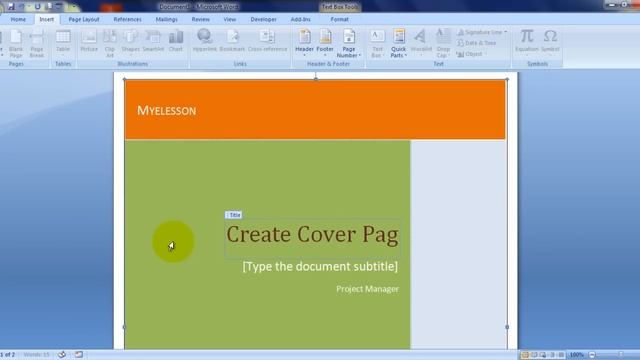
Task: Click Save in Quick Access Toolbar
Action: tap(11, 7)
